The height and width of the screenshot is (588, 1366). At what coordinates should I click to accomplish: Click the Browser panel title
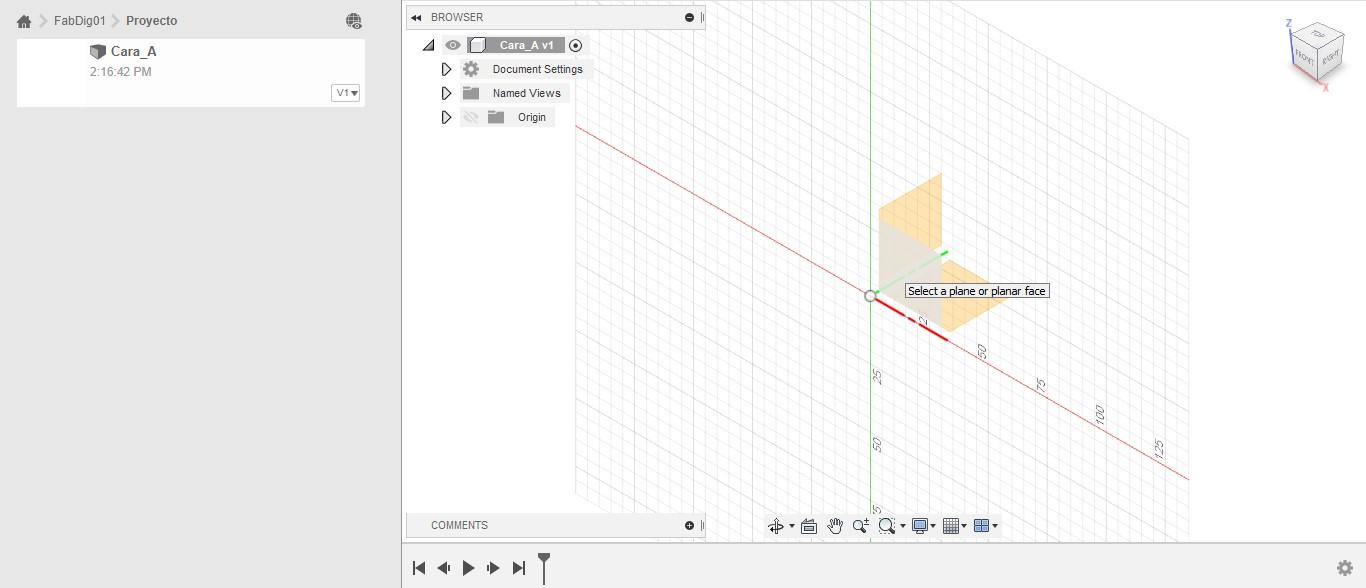[457, 17]
